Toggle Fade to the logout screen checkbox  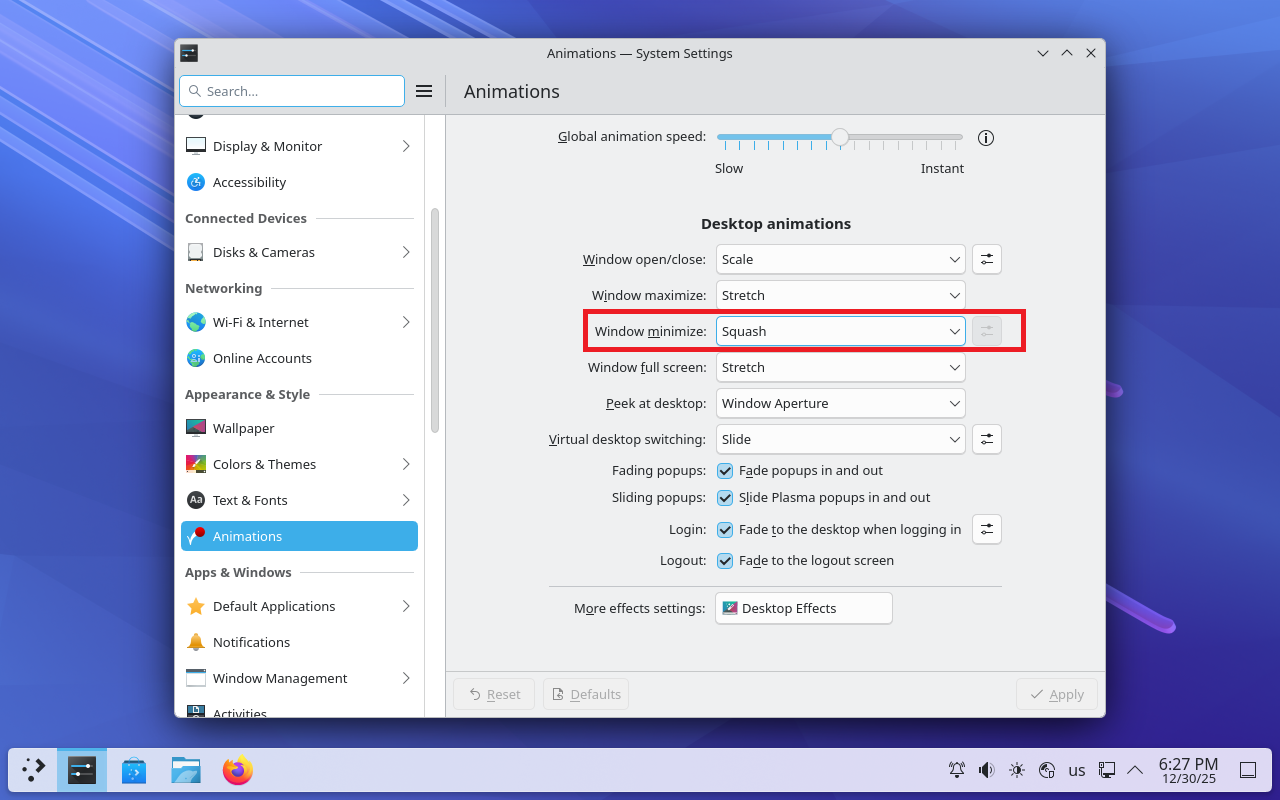[x=725, y=561]
